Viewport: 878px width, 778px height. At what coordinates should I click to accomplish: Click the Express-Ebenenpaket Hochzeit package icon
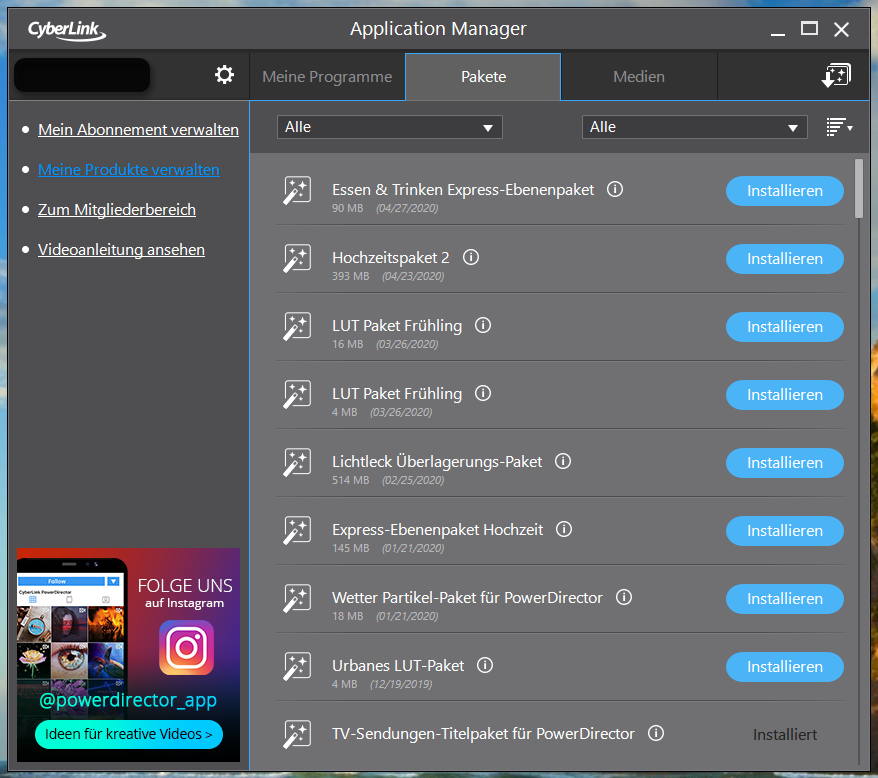[x=297, y=530]
